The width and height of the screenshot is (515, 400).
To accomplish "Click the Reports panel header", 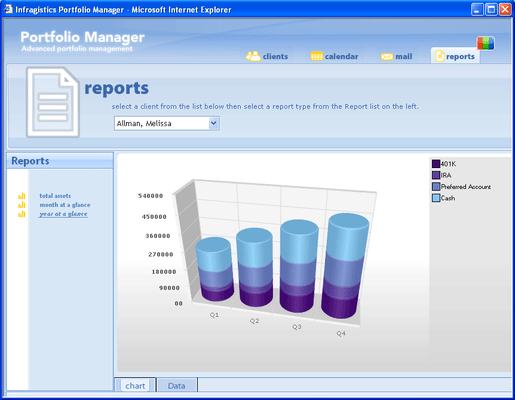I will 60,161.
